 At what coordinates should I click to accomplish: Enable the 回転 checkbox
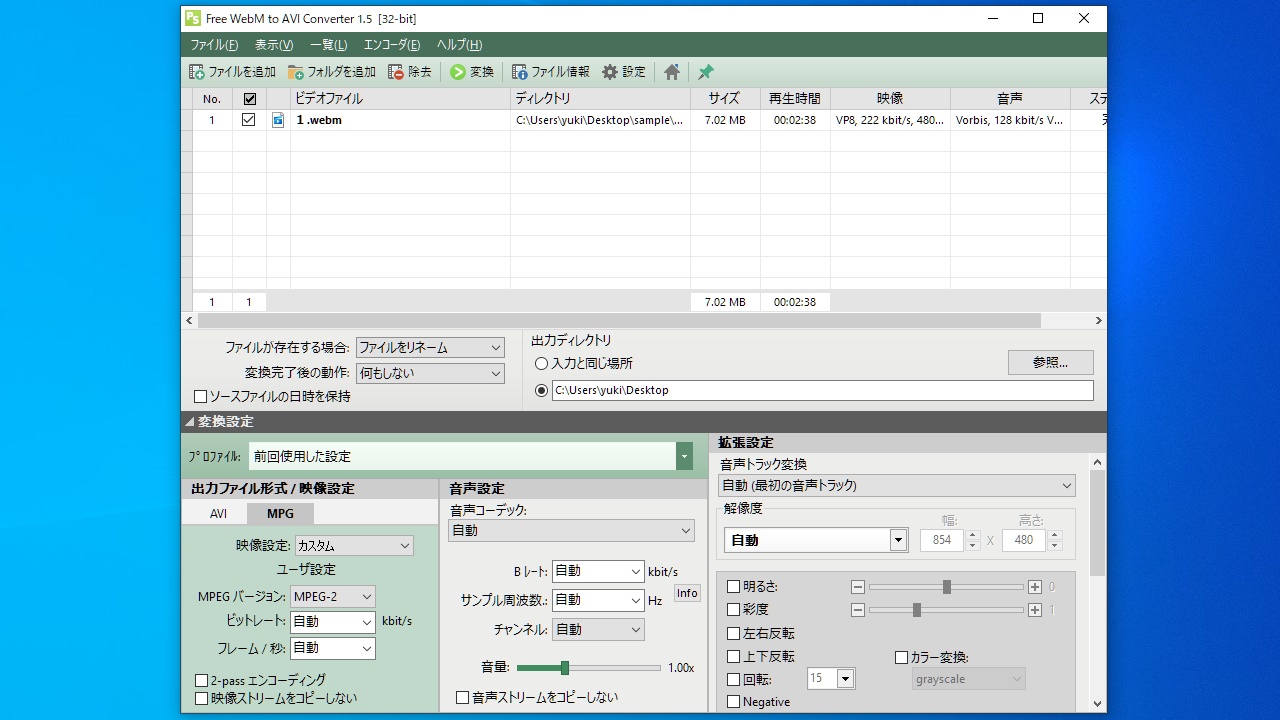pyautogui.click(x=733, y=679)
